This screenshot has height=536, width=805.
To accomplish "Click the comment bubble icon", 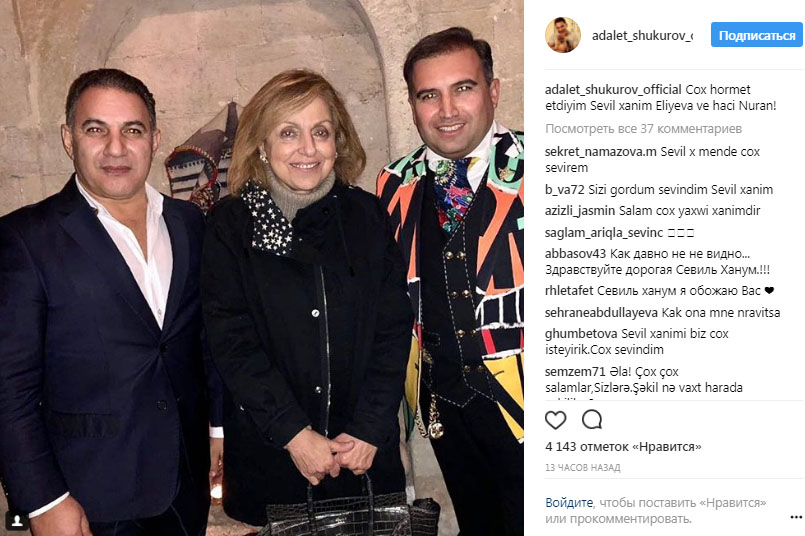I will [591, 419].
